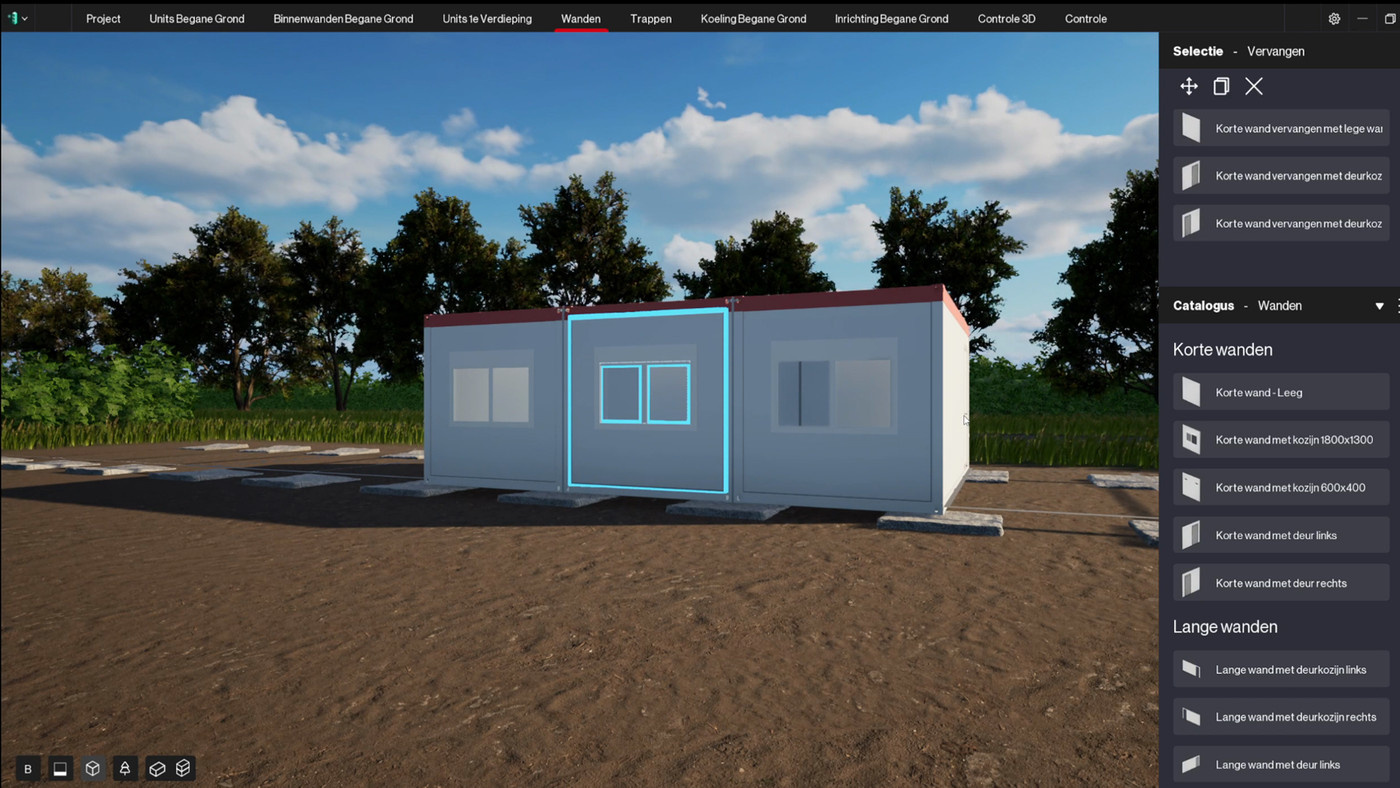This screenshot has width=1400, height=788.
Task: Pick 'Lange wand met deurkozijn links'
Action: point(1281,670)
